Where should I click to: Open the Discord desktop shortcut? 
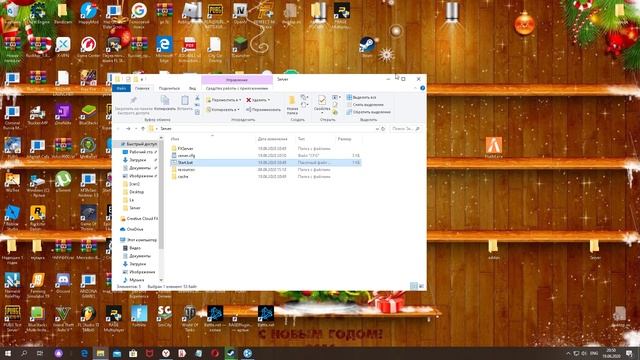[x=63, y=282]
